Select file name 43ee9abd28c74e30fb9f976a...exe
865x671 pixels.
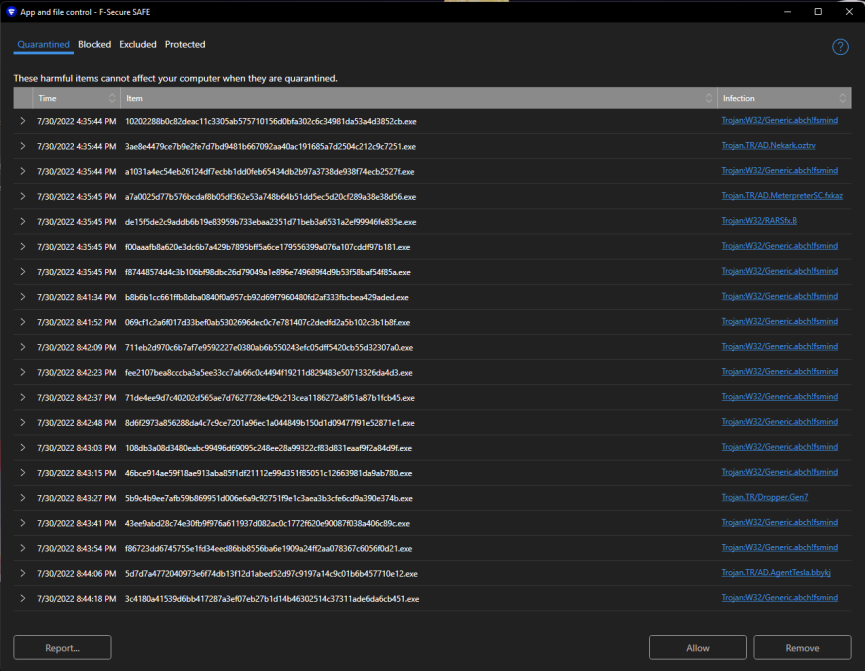(267, 524)
